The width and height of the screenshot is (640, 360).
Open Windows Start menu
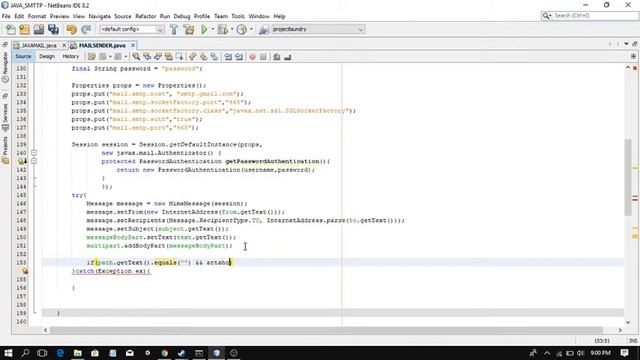8,353
